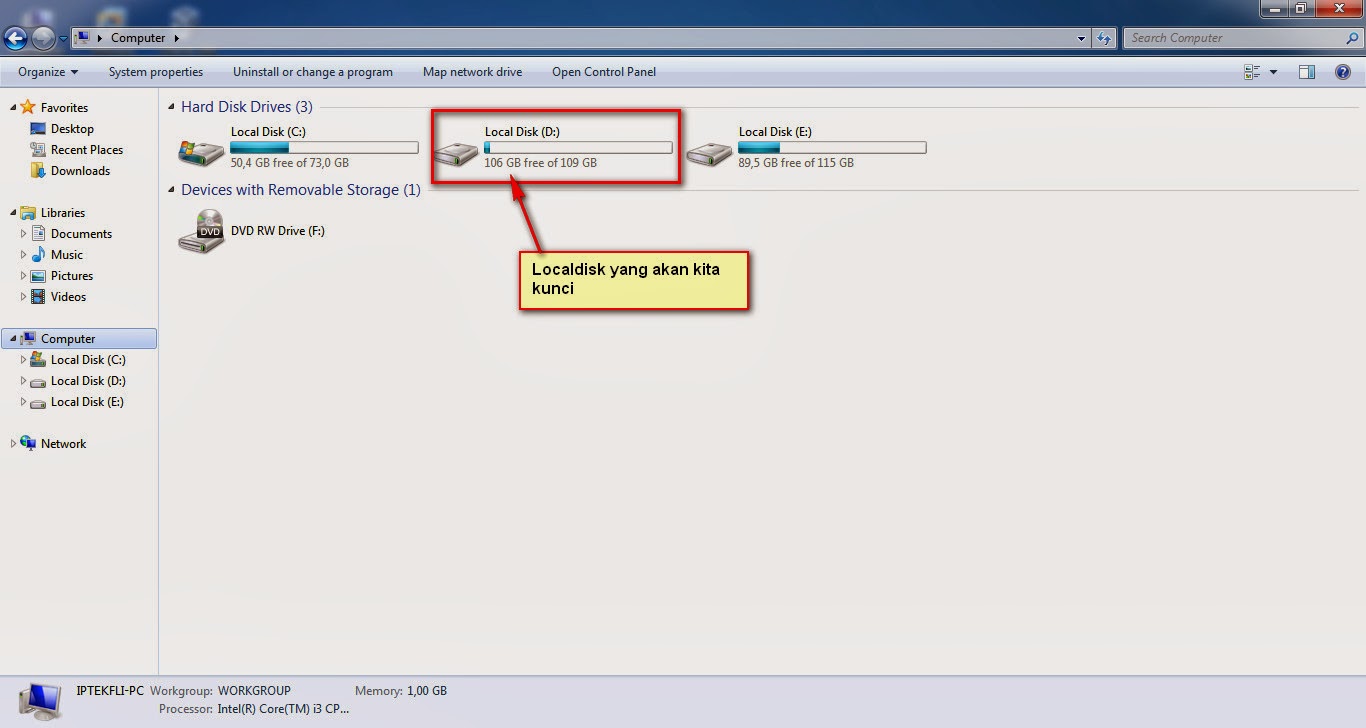Toggle the preview pane button
This screenshot has width=1366, height=728.
(1307, 72)
